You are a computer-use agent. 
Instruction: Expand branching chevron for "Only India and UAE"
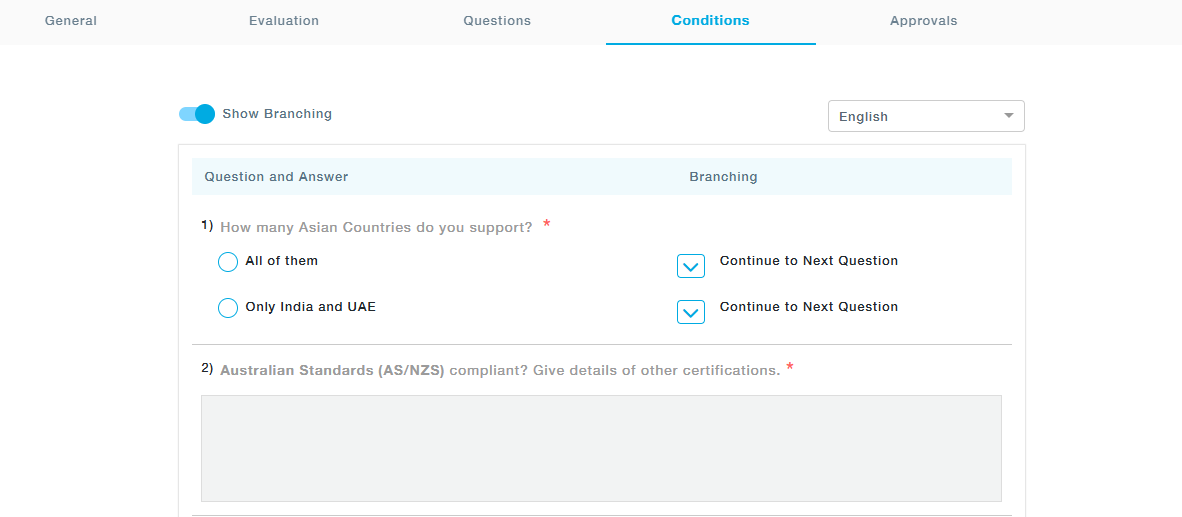click(691, 312)
